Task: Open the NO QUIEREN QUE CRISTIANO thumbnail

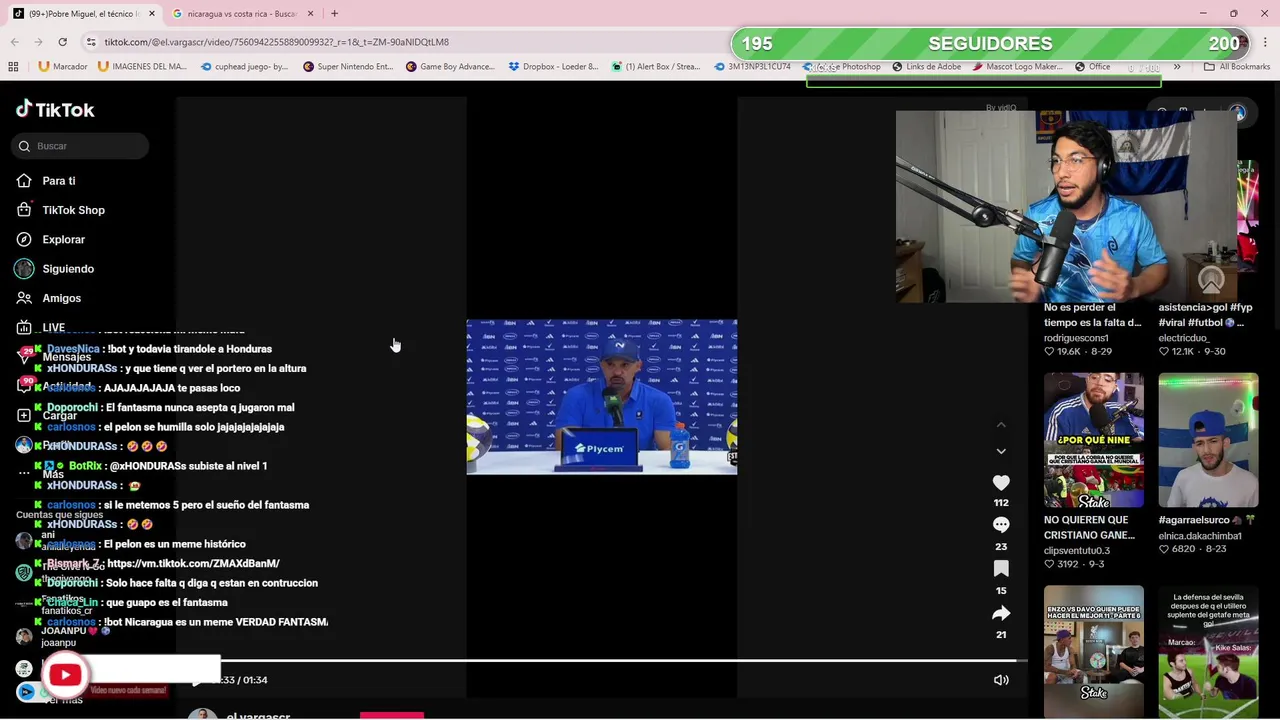Action: coord(1094,440)
